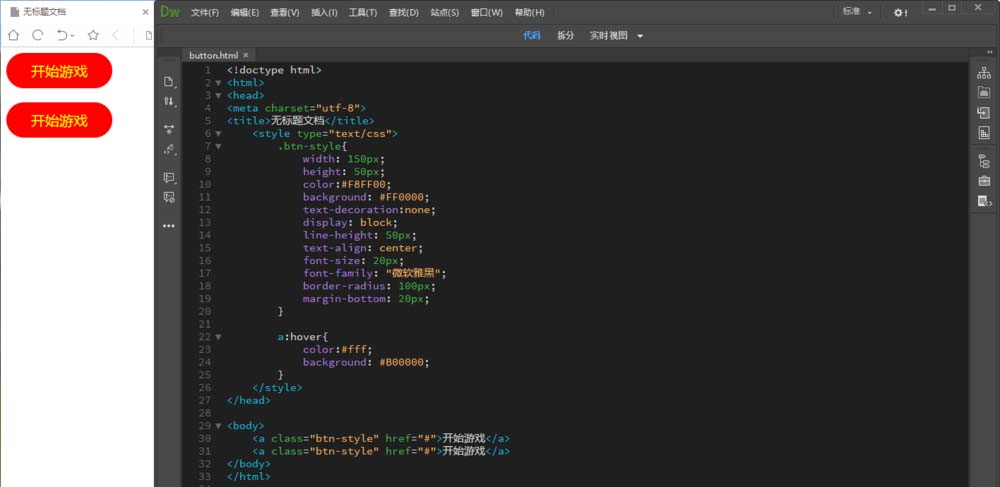Switch to 实时视图 view

(608, 36)
